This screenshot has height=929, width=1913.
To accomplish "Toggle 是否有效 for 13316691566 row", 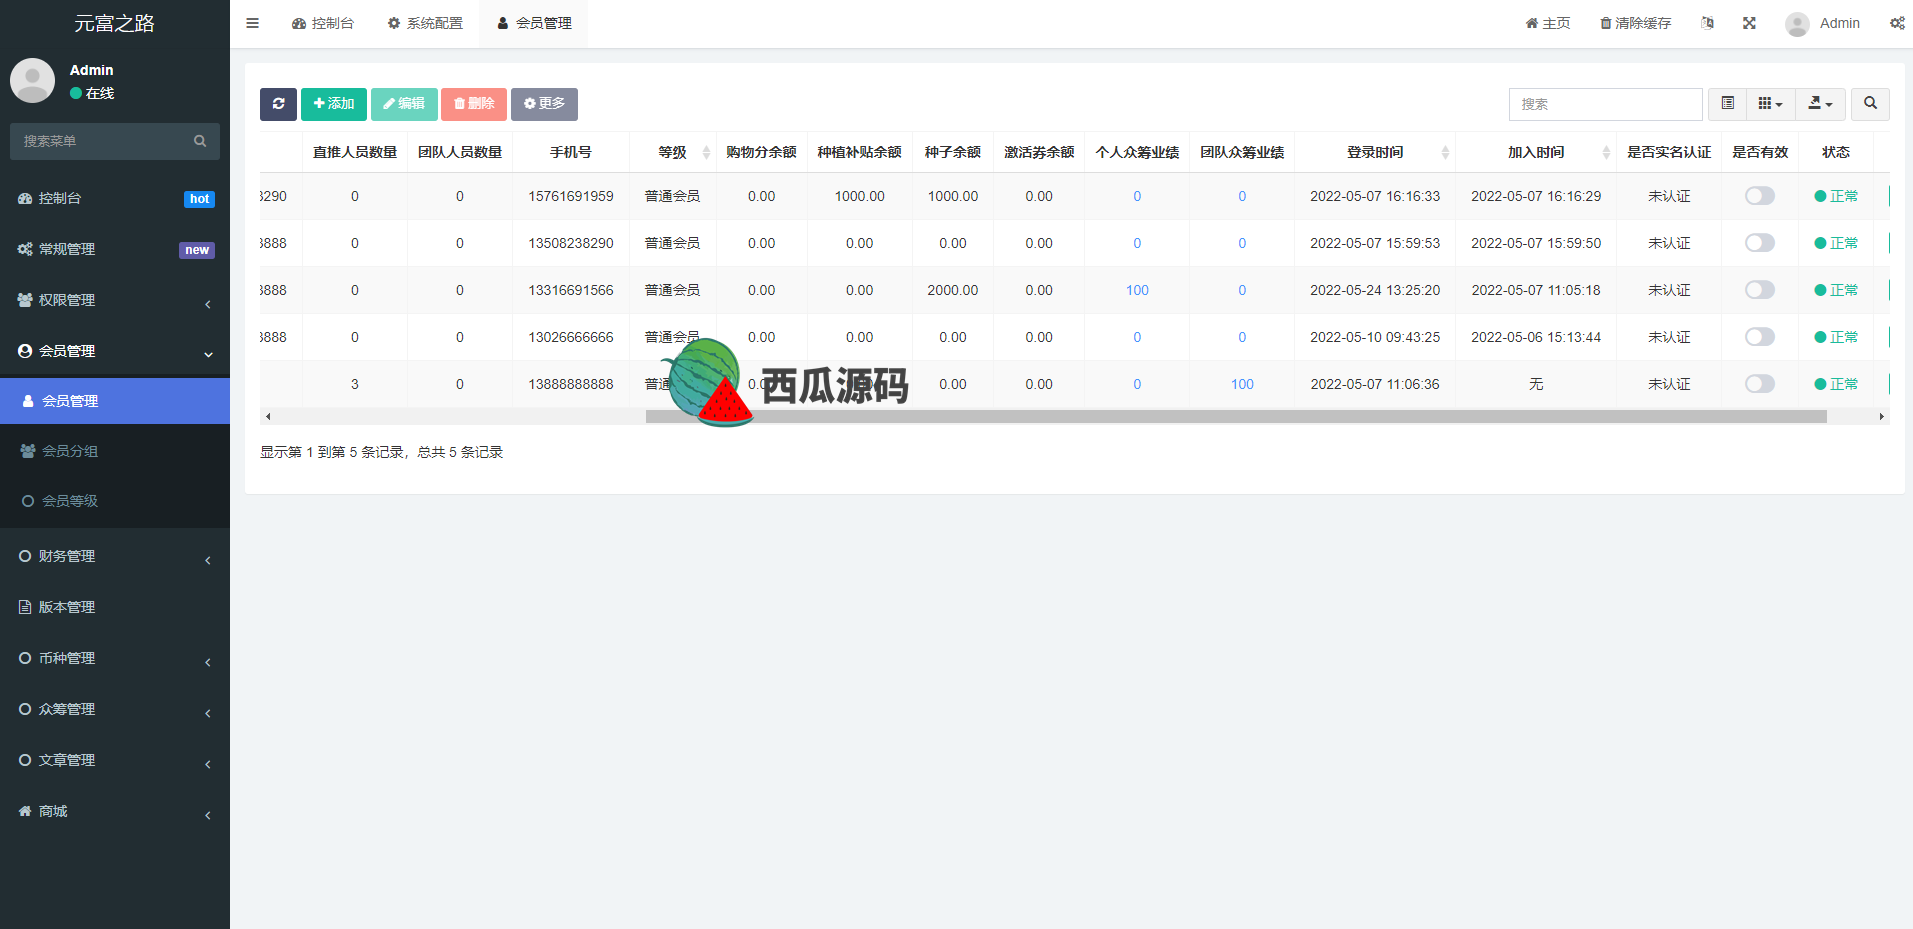I will 1760,290.
